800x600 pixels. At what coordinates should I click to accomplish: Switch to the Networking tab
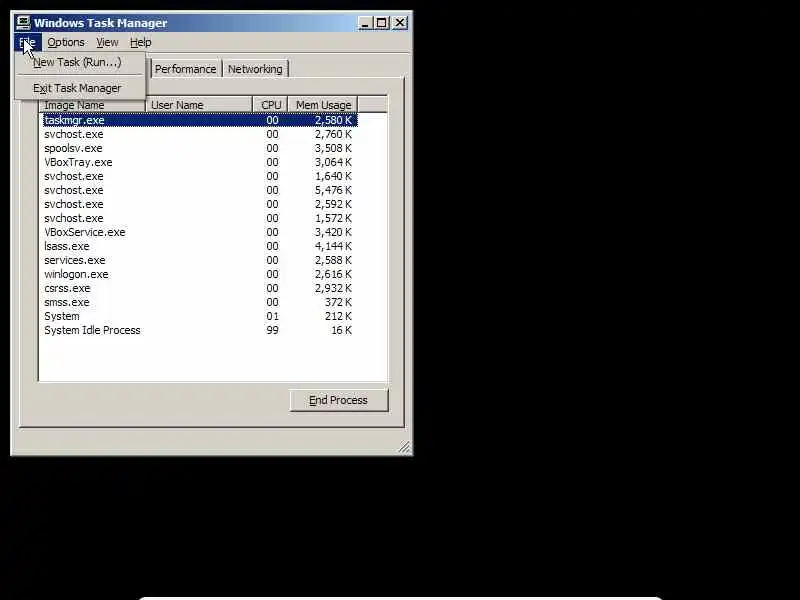tap(255, 69)
